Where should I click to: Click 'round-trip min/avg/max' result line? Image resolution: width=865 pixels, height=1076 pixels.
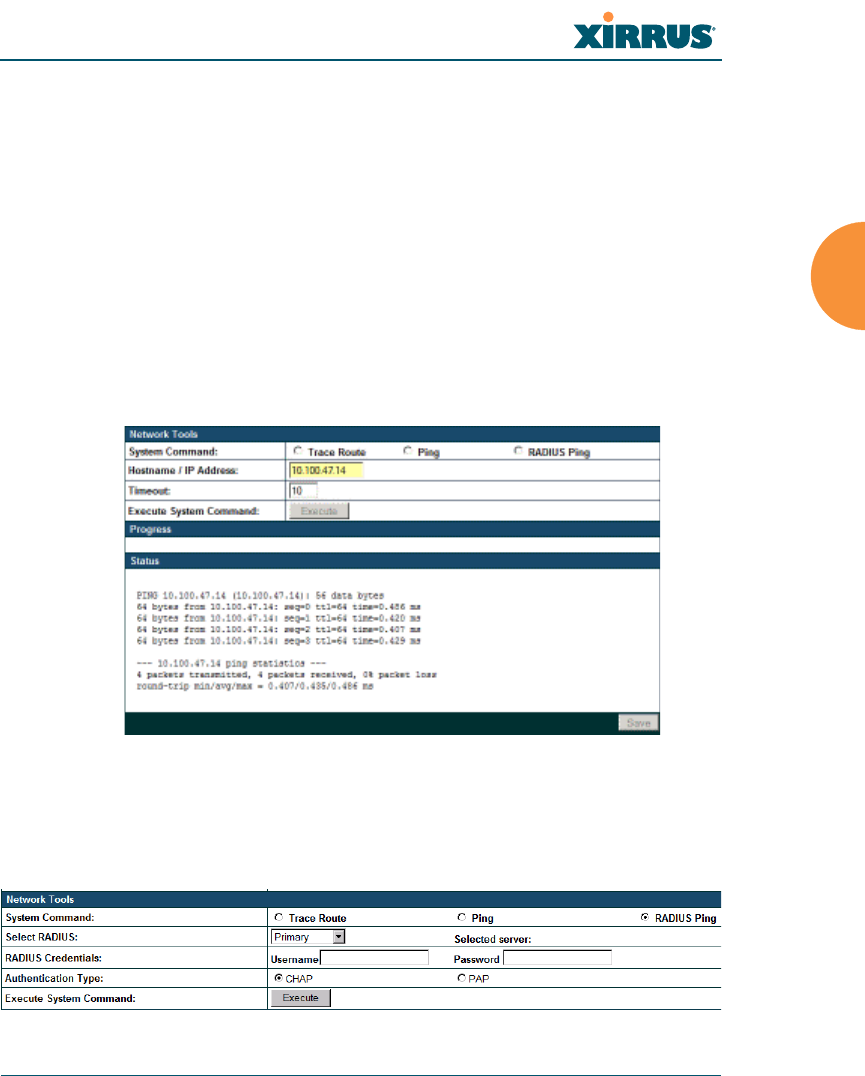255,686
